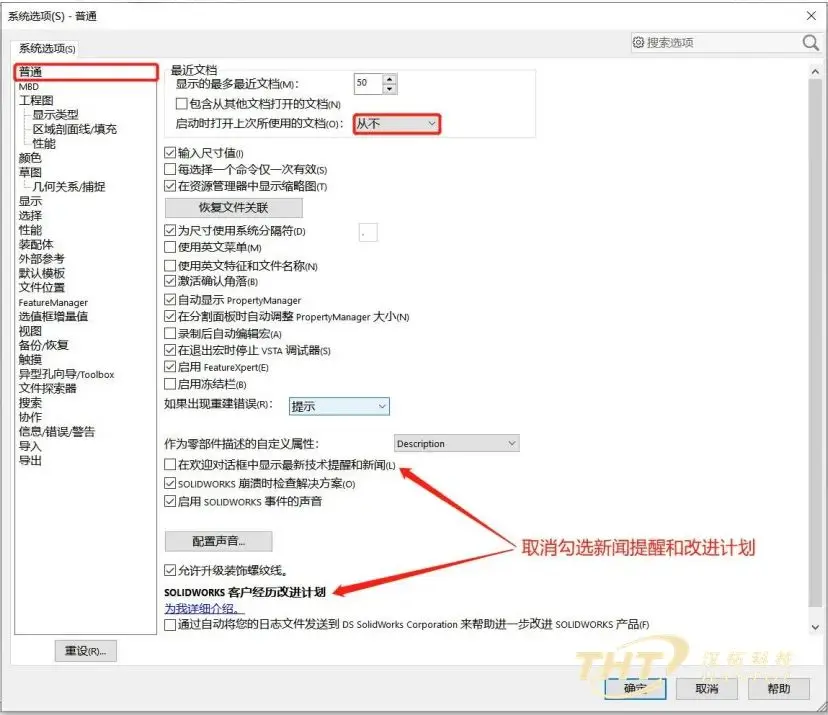Select 文件位置 category

(42, 287)
